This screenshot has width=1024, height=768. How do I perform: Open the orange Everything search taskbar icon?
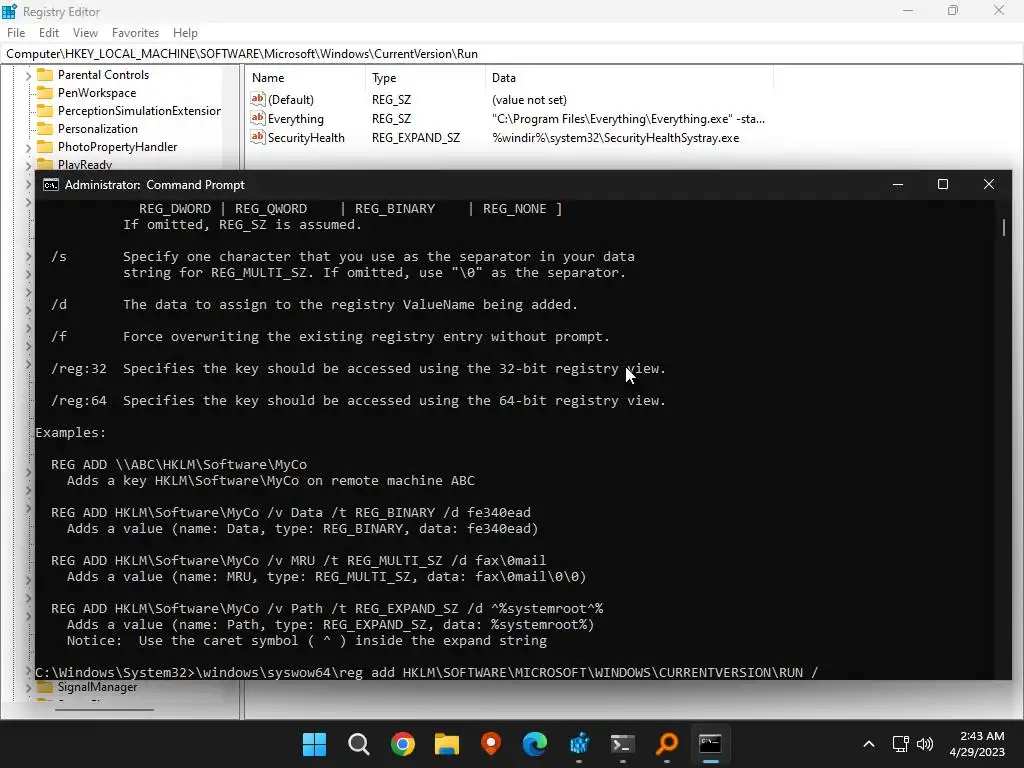667,744
